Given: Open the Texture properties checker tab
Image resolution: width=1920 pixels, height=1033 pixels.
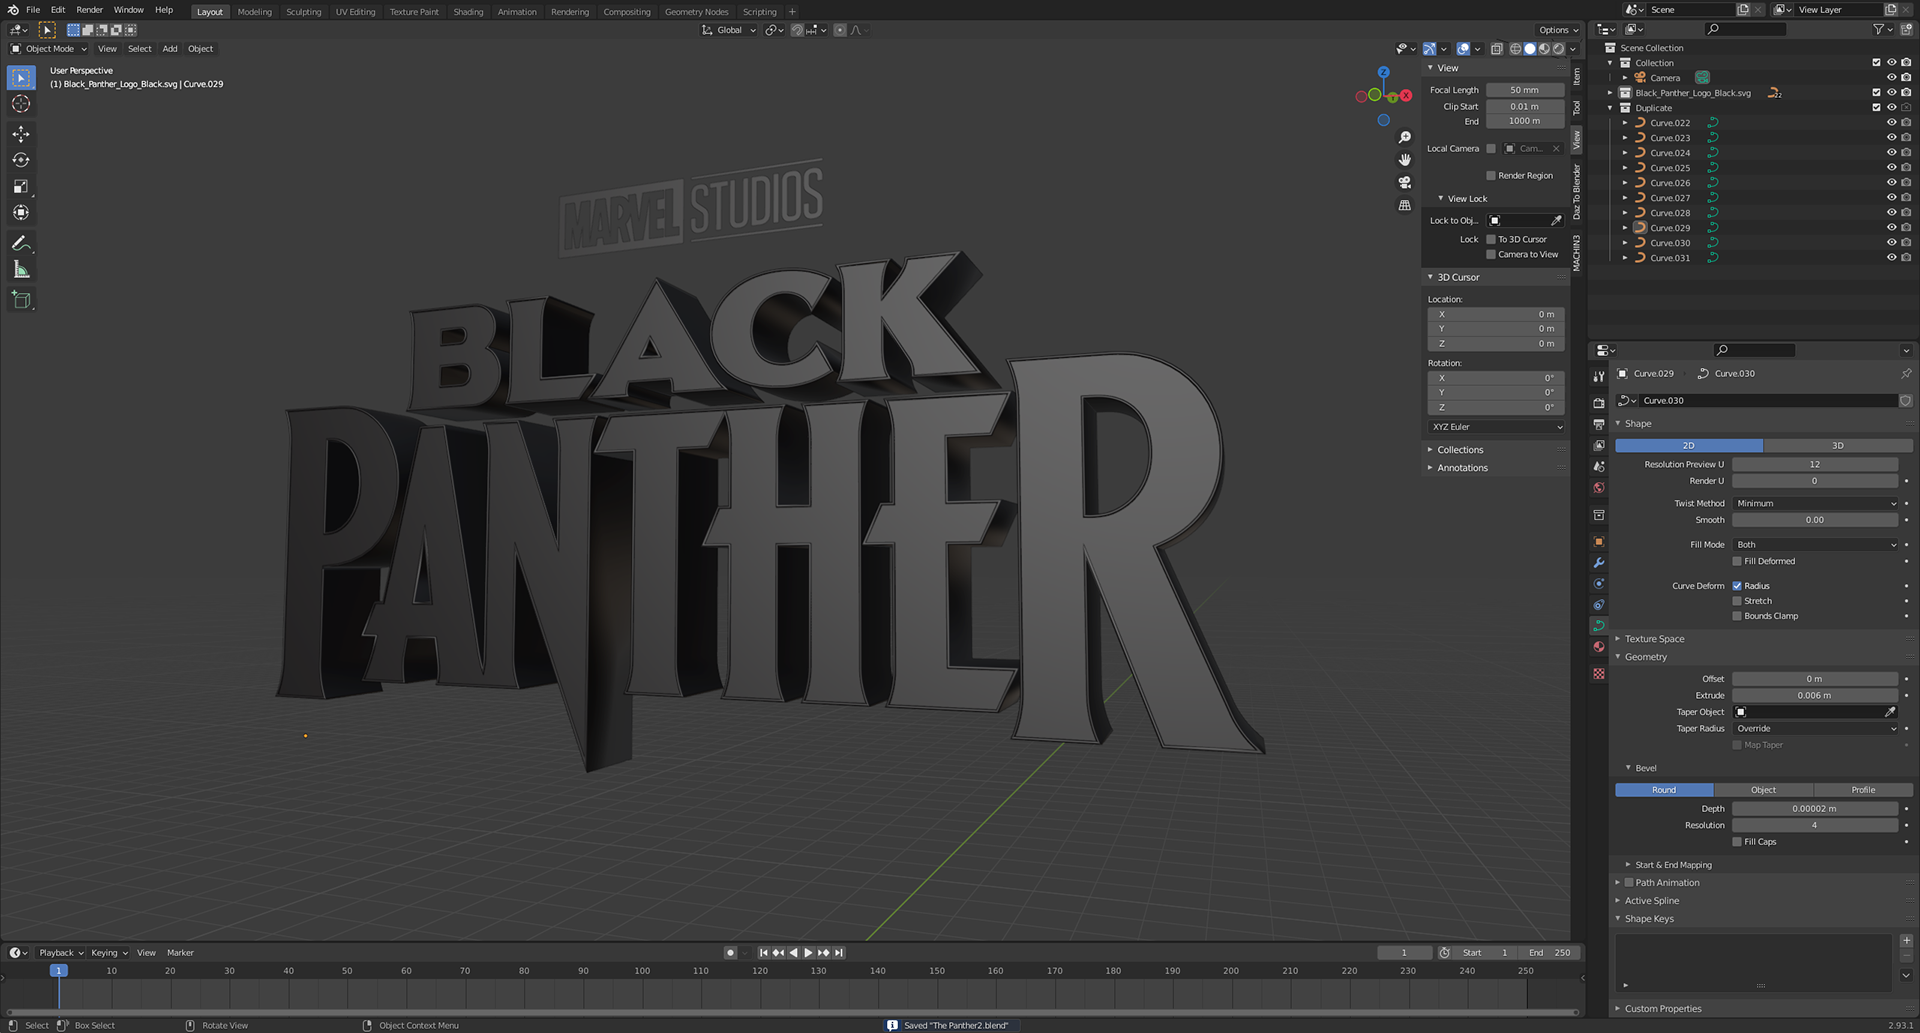Looking at the screenshot, I should pos(1599,673).
